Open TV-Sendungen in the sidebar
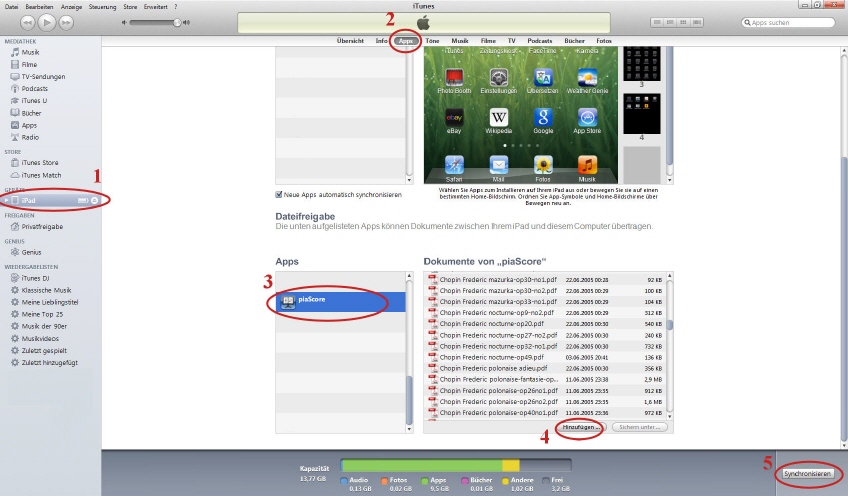848x496 pixels. point(43,77)
